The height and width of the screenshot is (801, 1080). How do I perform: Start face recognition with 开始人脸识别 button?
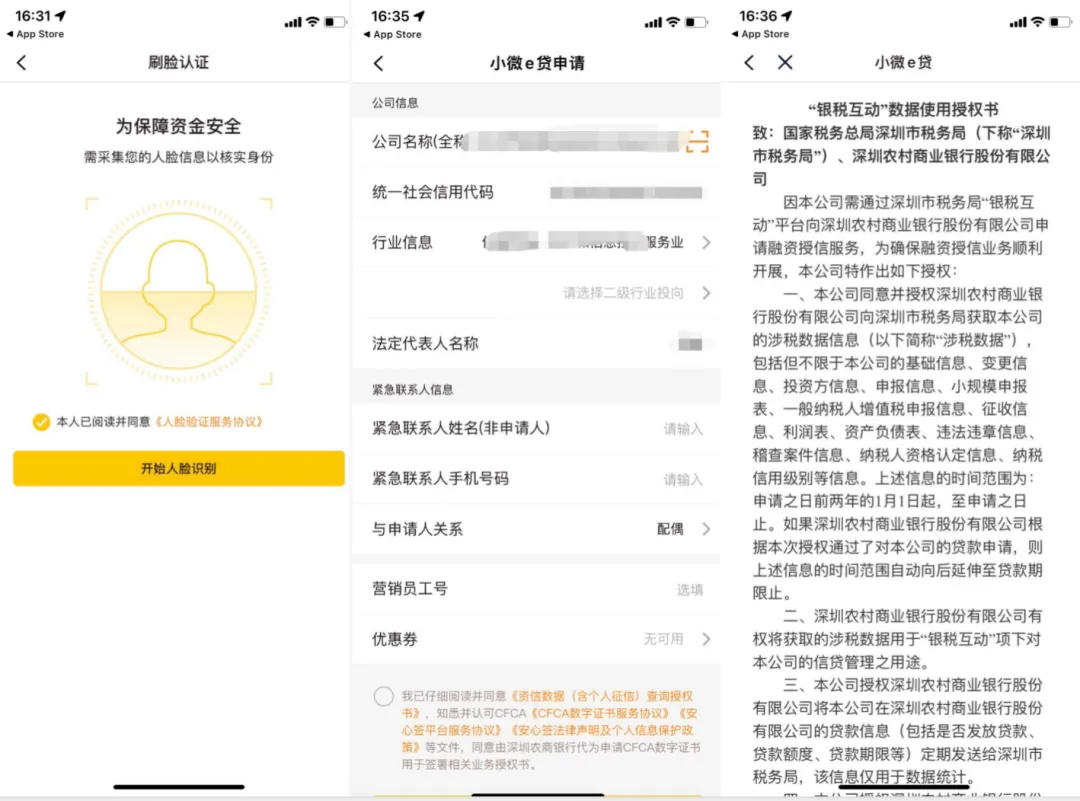[x=178, y=468]
